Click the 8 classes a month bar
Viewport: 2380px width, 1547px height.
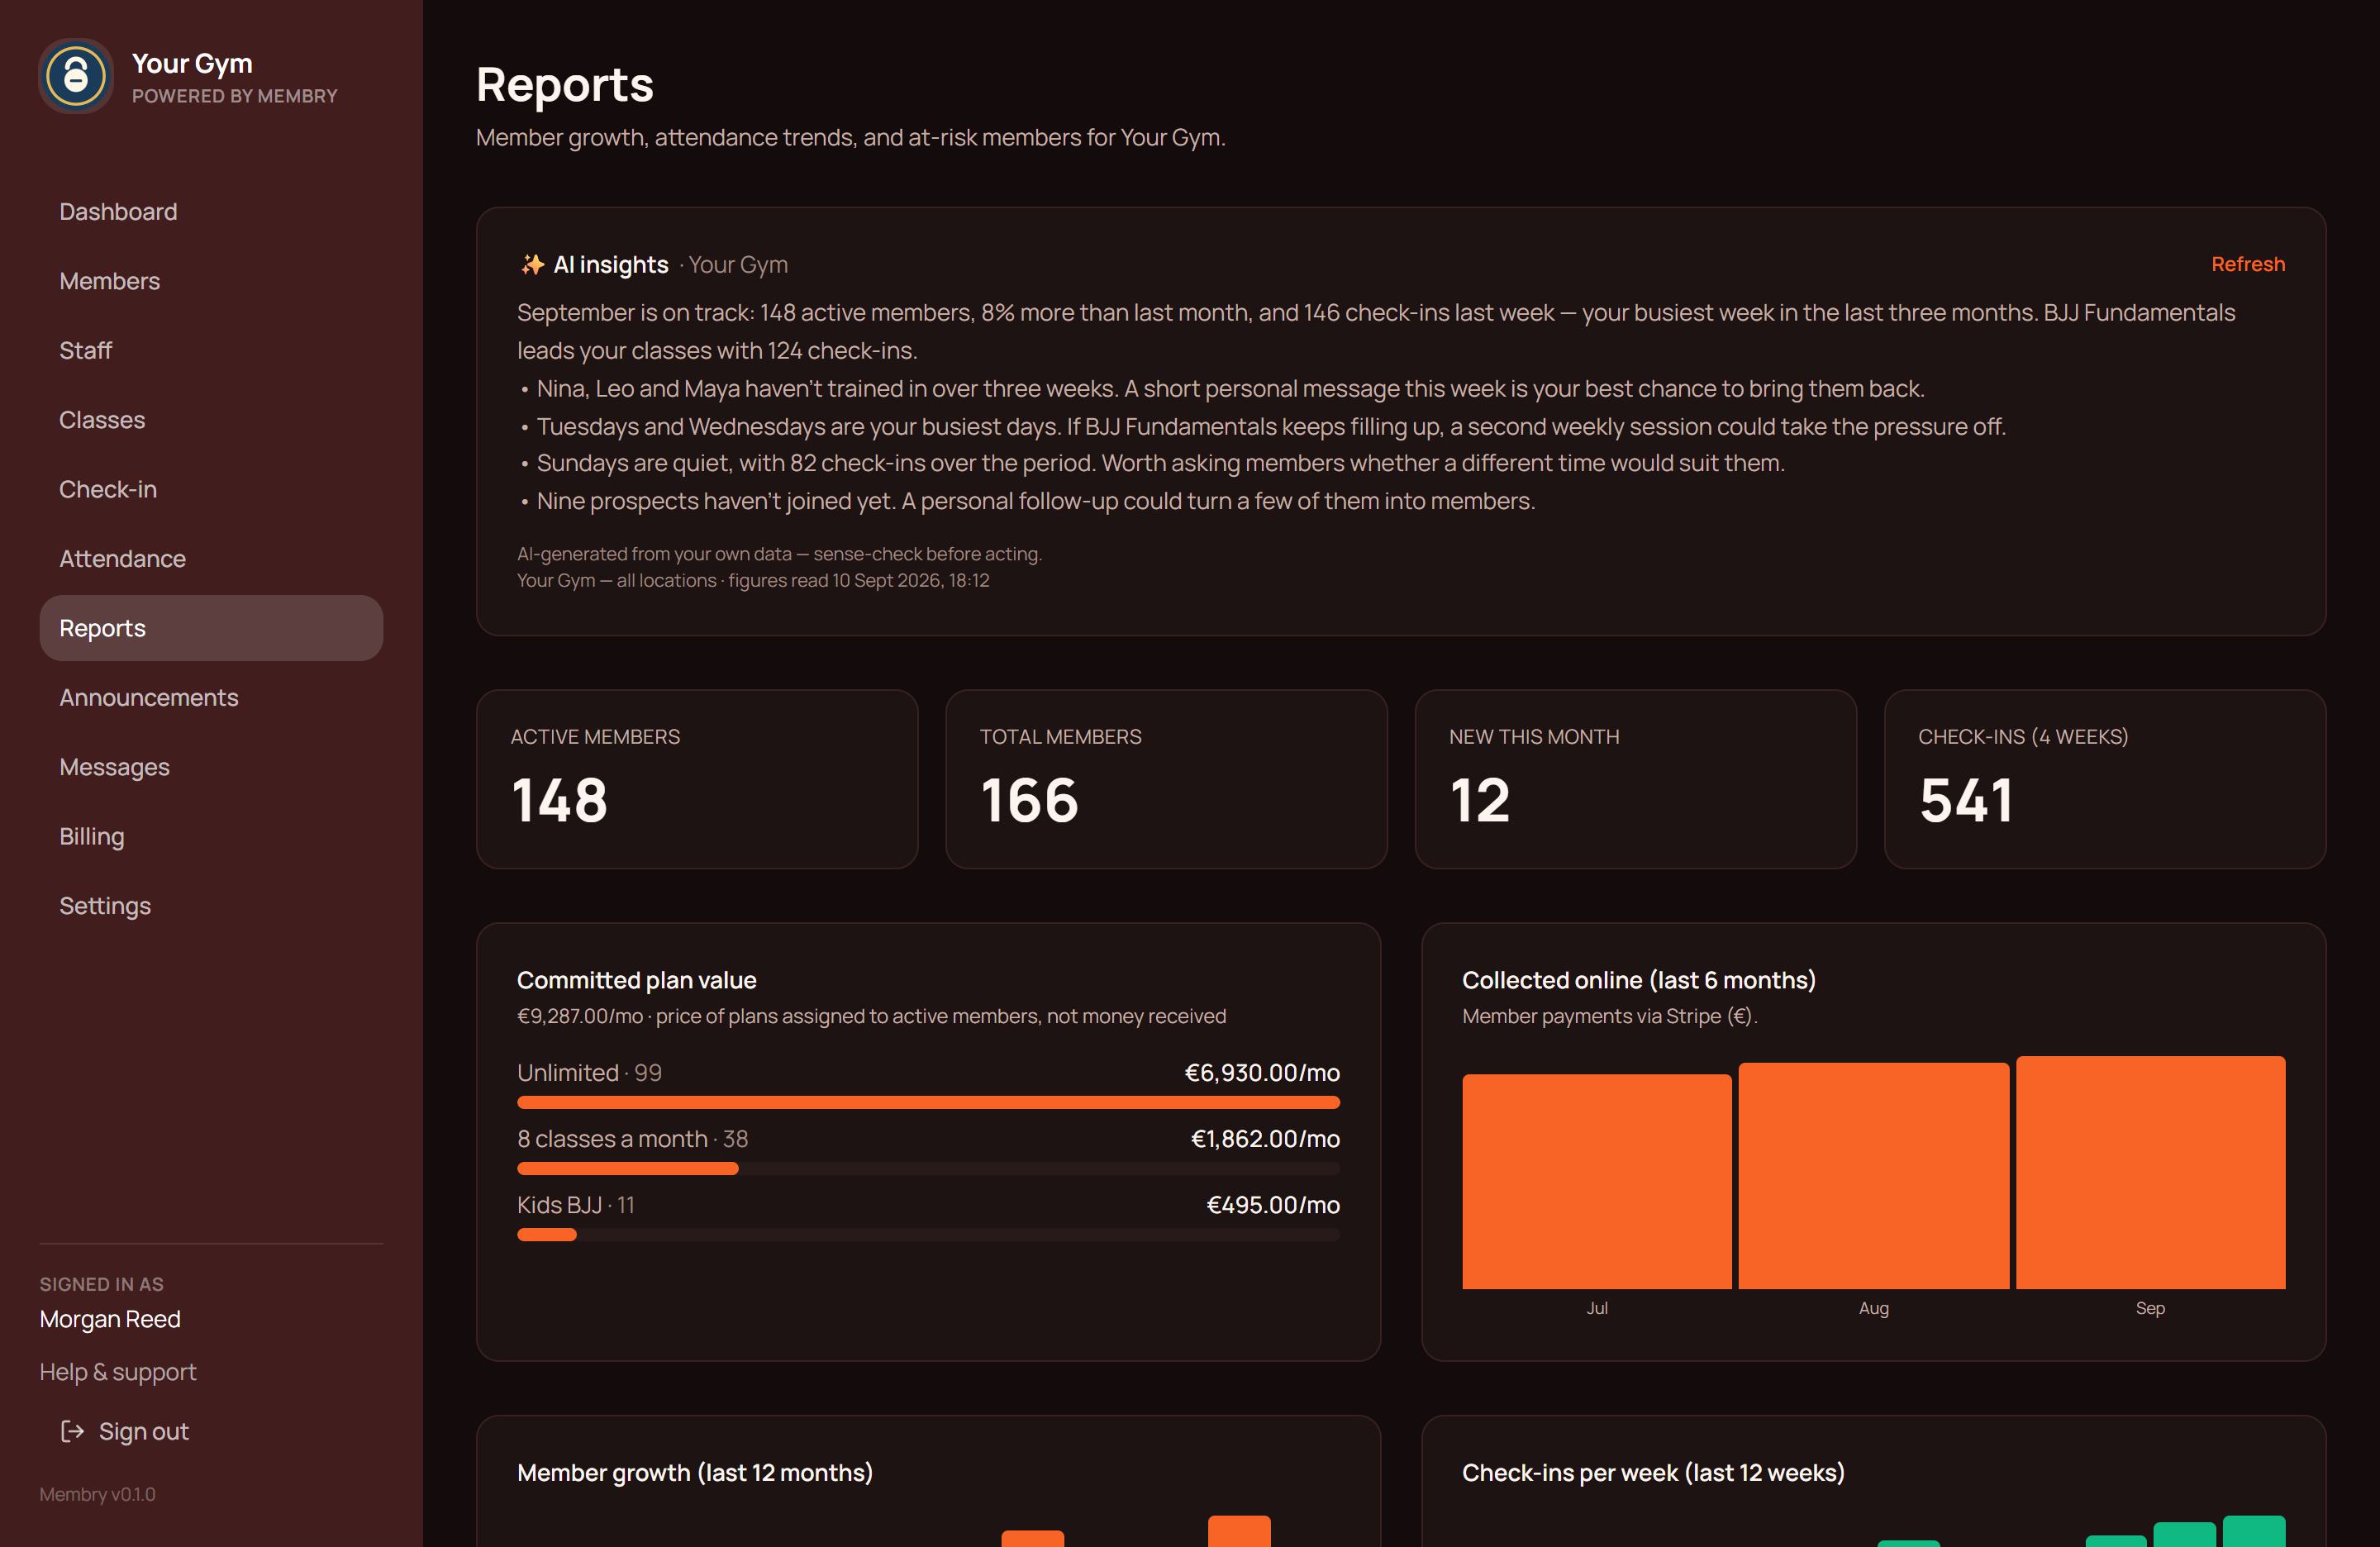click(928, 1168)
